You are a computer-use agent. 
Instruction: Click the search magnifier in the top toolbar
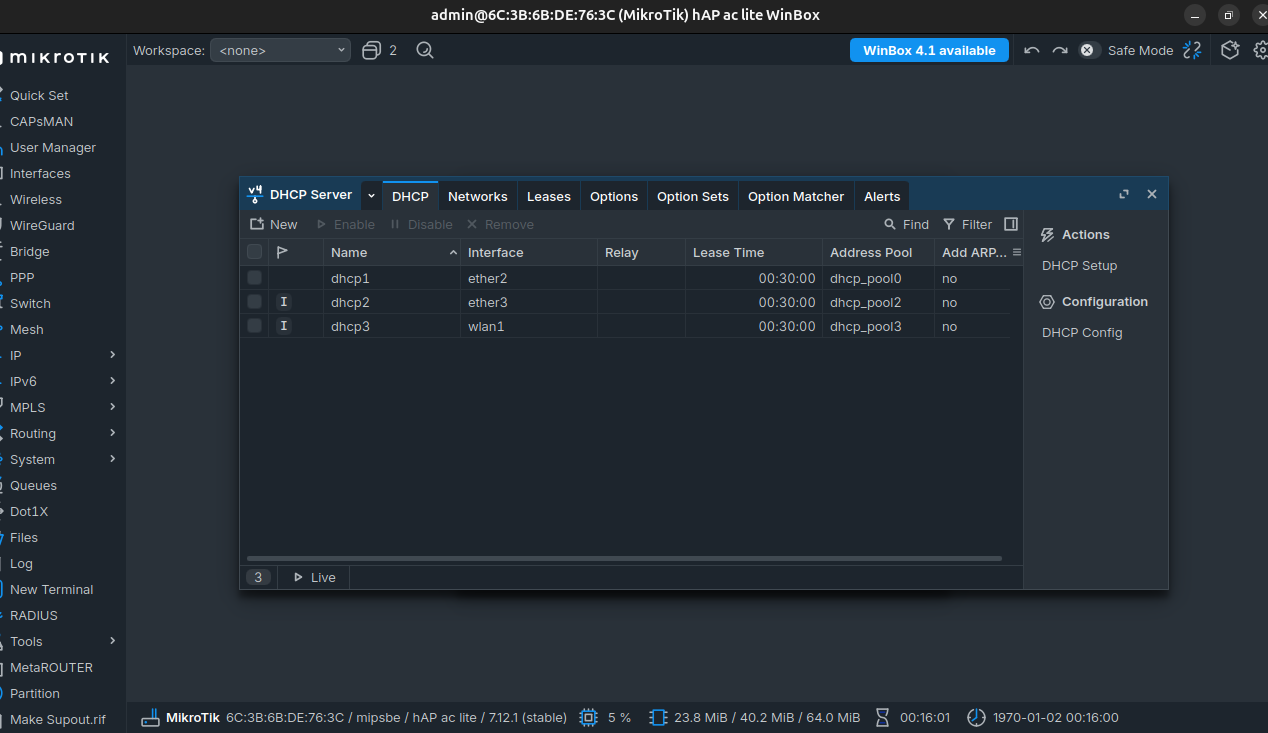click(x=425, y=50)
